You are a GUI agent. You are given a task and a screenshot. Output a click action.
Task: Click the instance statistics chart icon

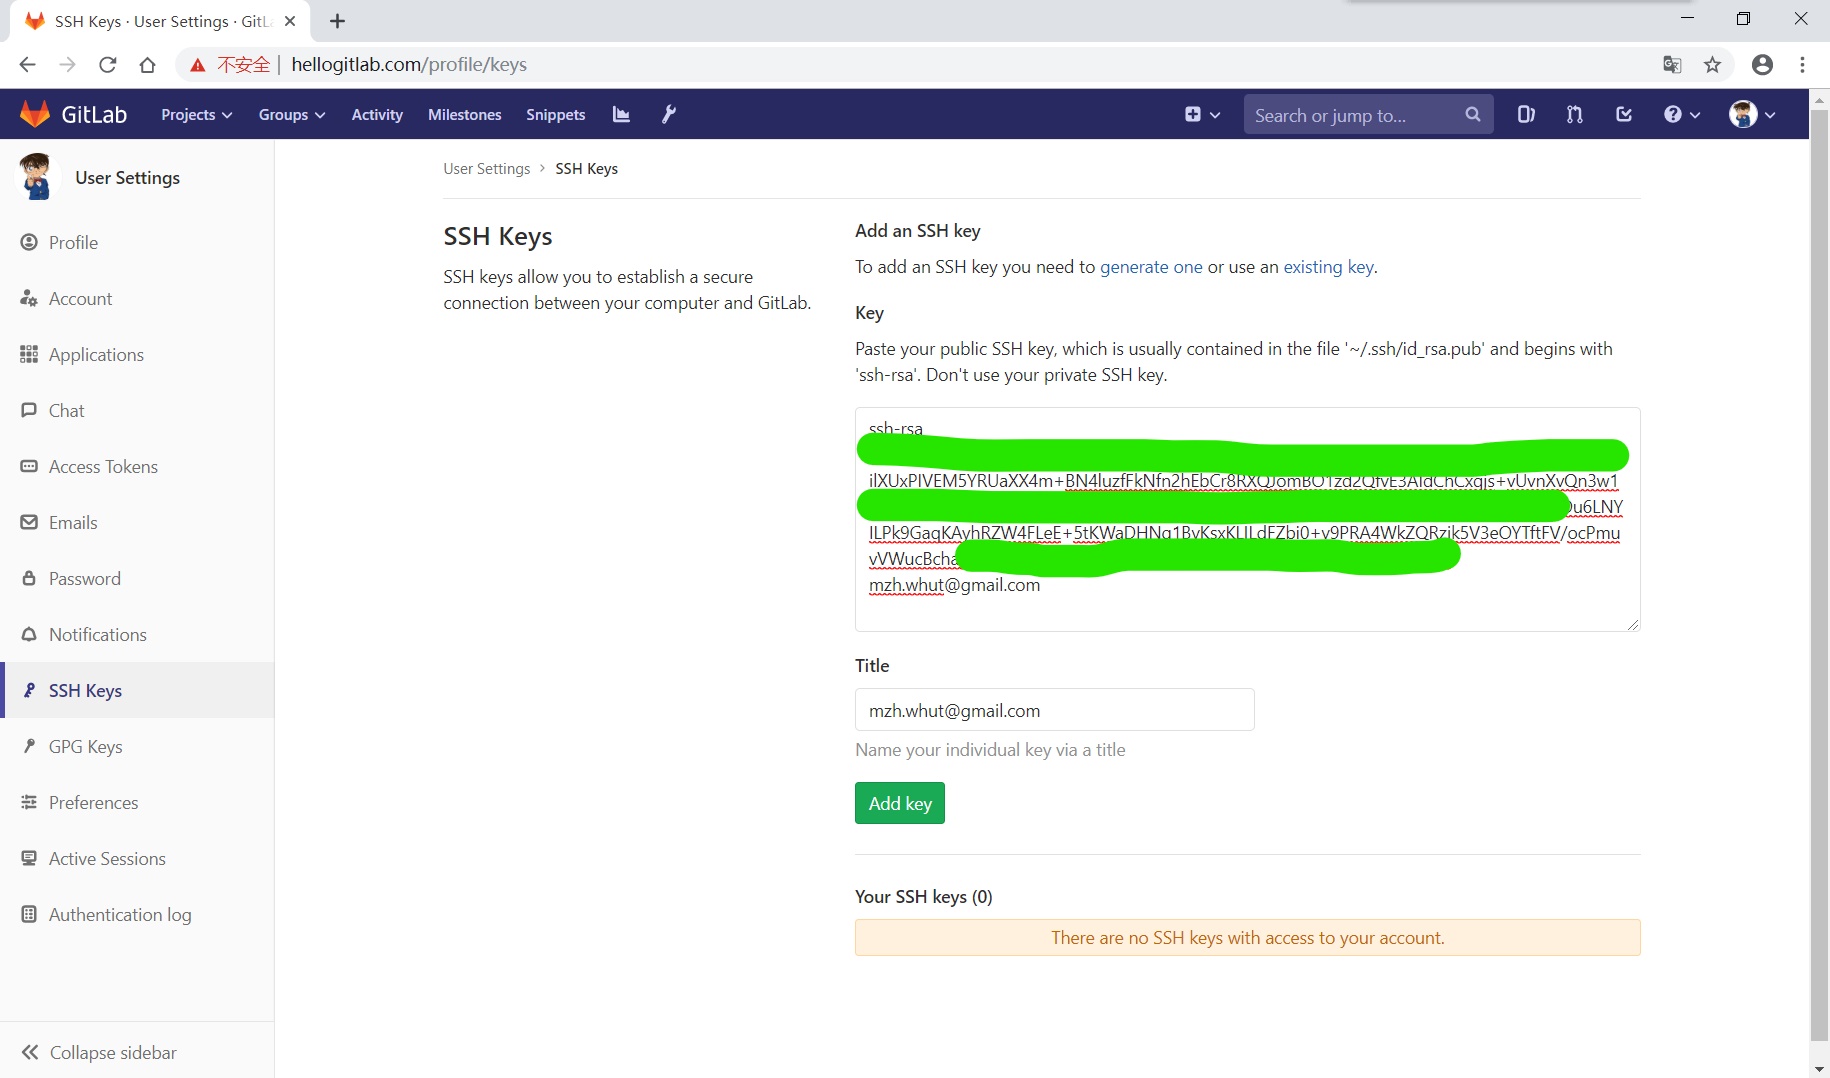point(621,115)
